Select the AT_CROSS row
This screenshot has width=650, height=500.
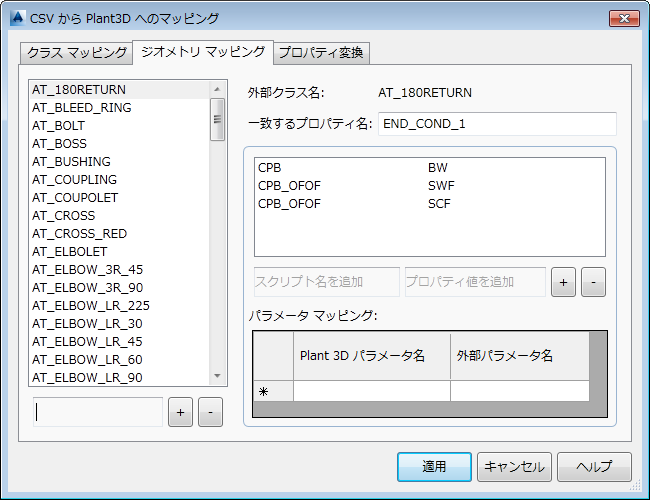coord(119,216)
